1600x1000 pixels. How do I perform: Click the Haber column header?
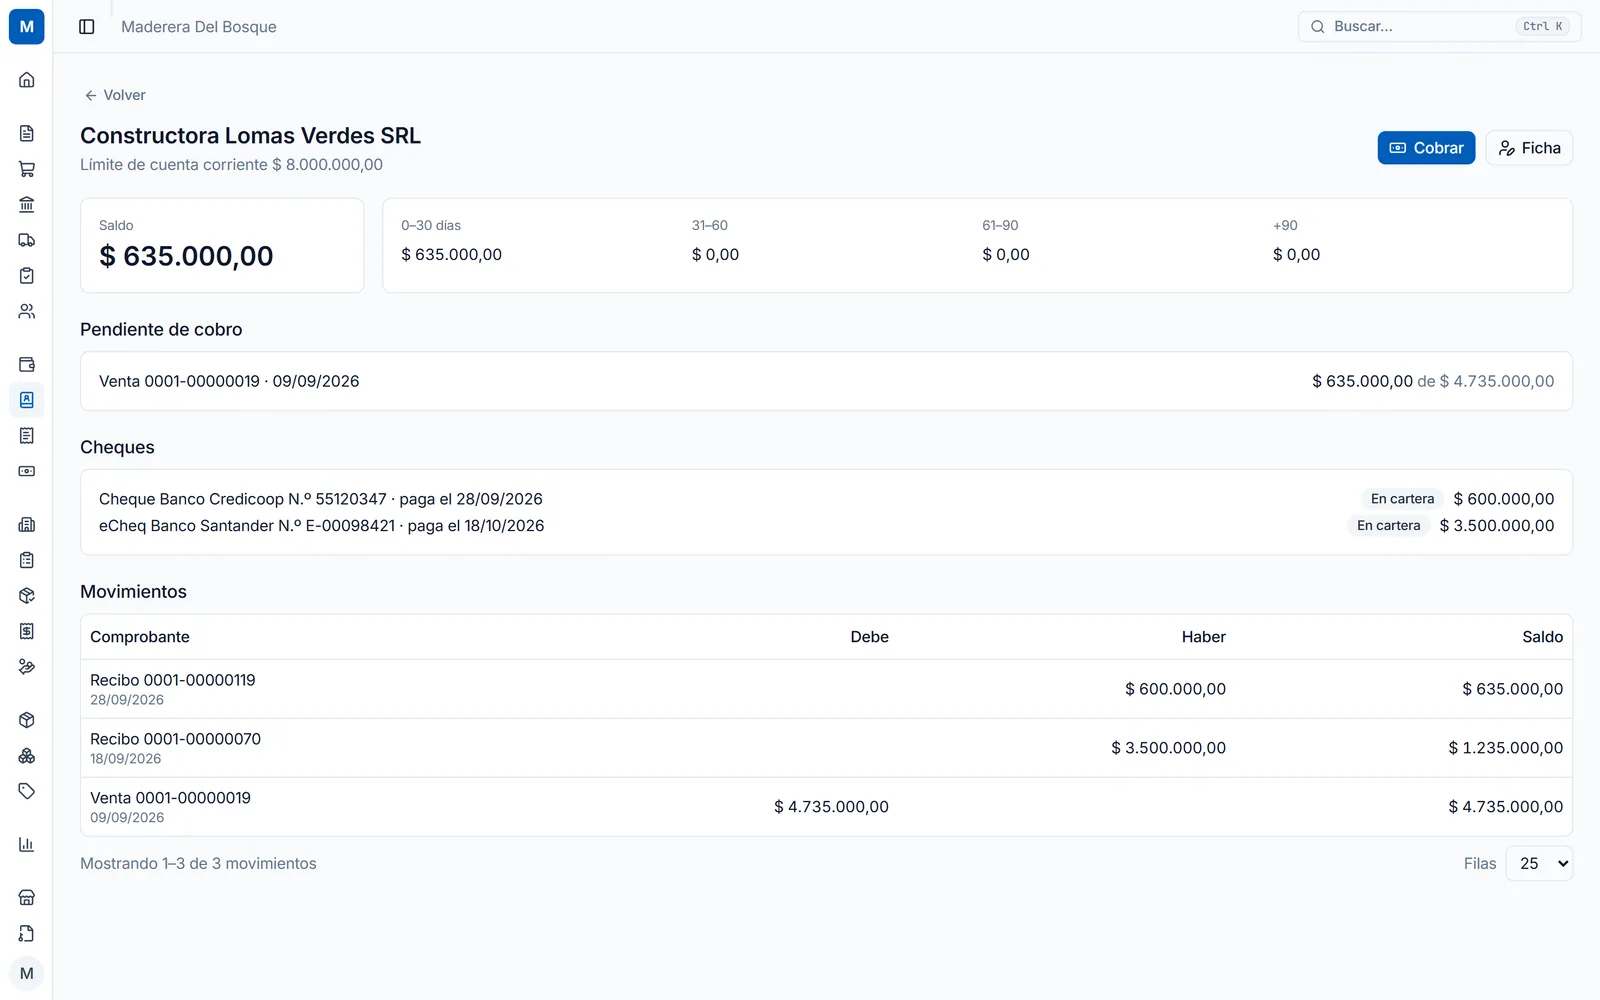point(1203,637)
